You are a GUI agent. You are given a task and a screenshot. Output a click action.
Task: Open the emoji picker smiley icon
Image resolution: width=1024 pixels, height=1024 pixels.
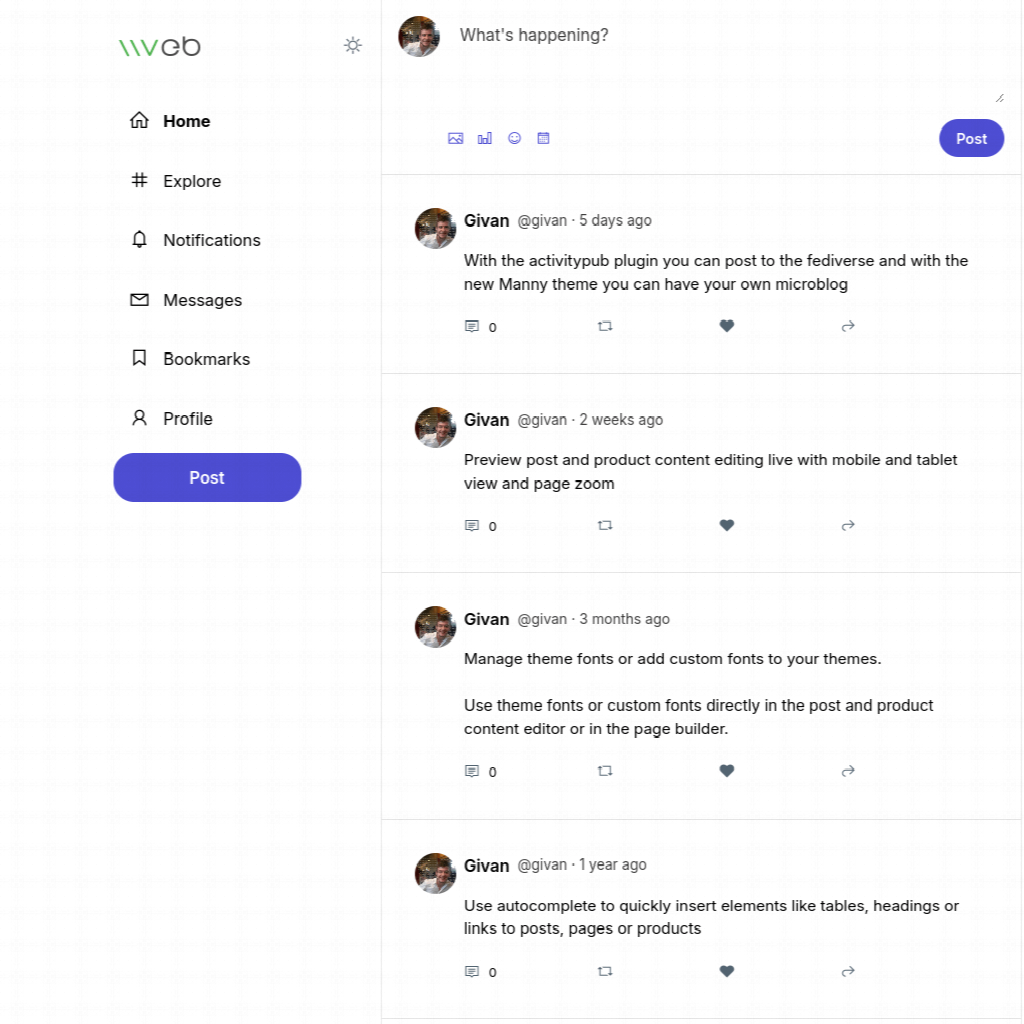[514, 138]
